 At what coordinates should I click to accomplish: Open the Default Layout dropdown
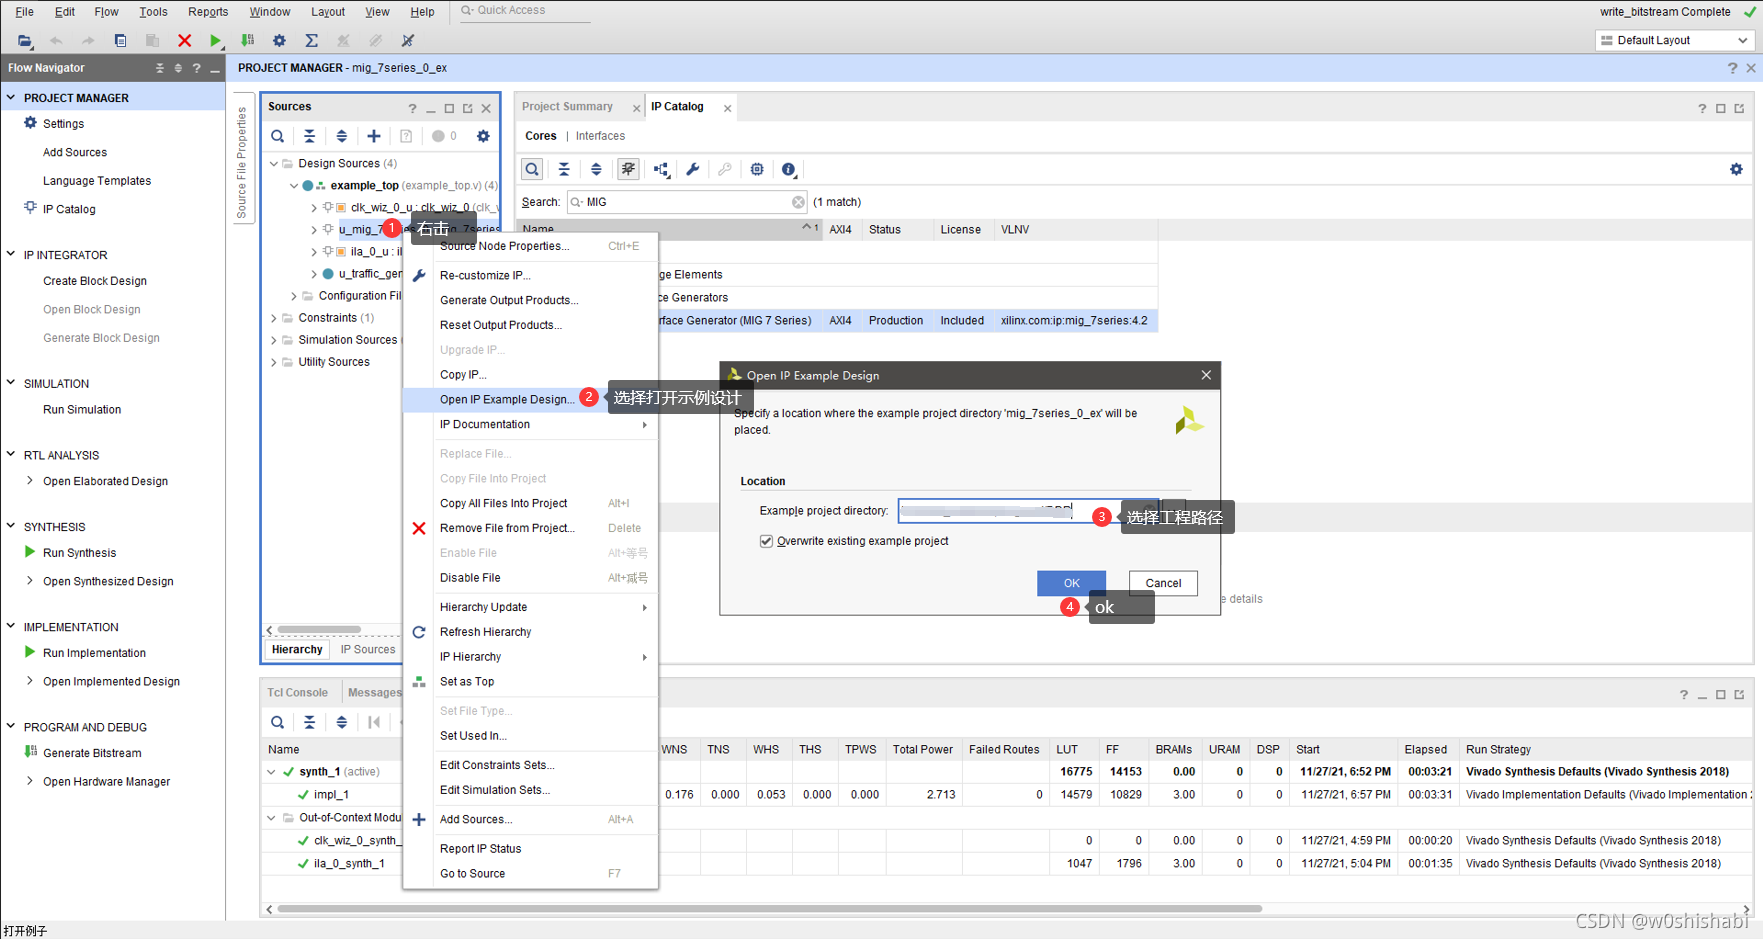[x=1674, y=40]
